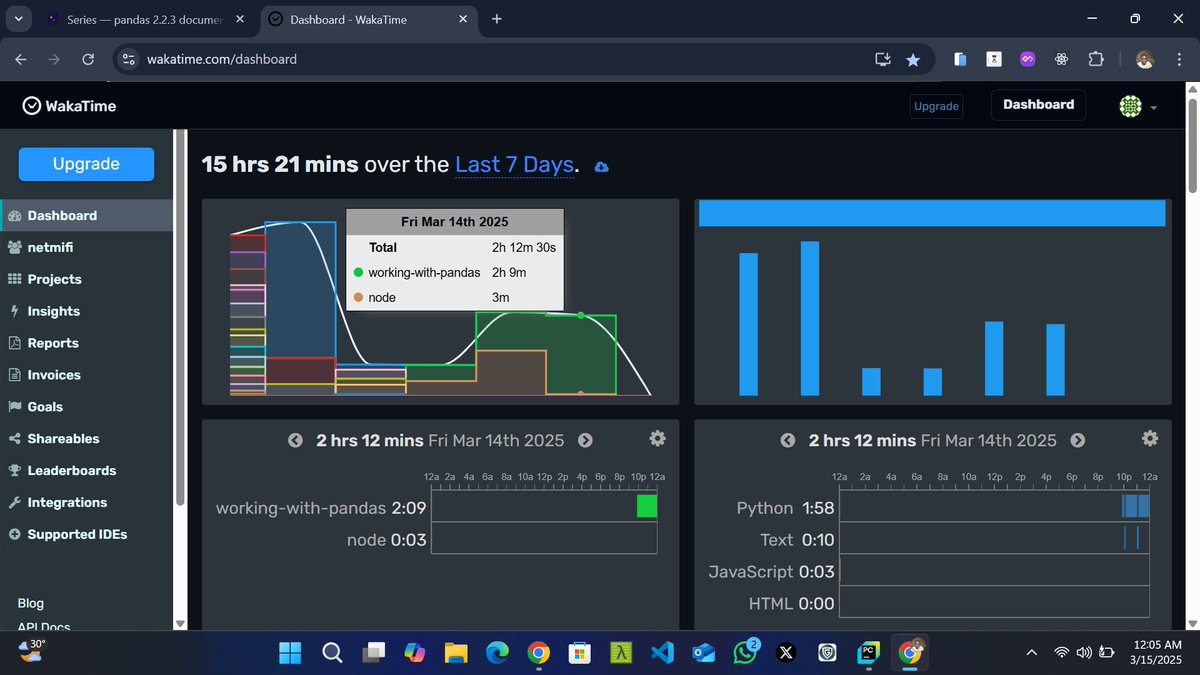The image size is (1200, 675).
Task: Open File Explorer from the taskbar
Action: tap(455, 653)
